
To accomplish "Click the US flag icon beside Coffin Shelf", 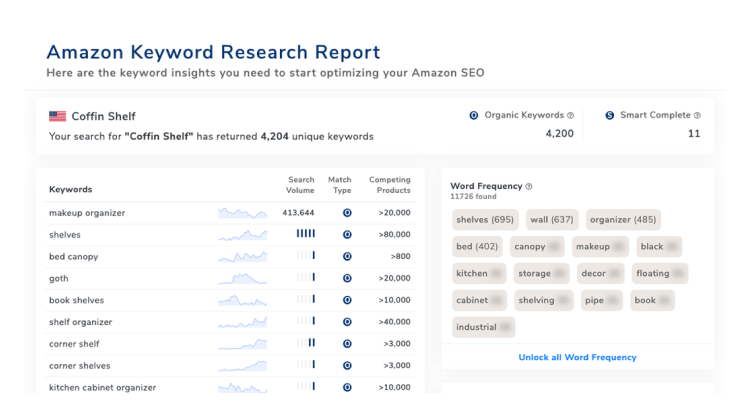I will [57, 116].
